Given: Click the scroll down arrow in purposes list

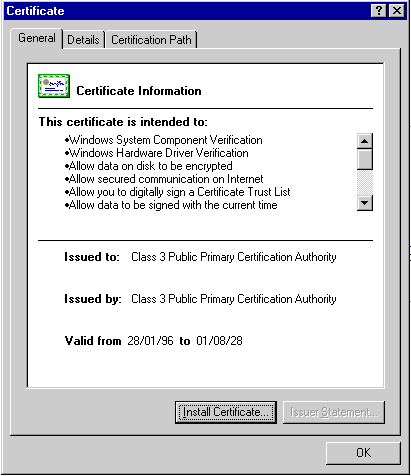Looking at the screenshot, I should [x=365, y=203].
